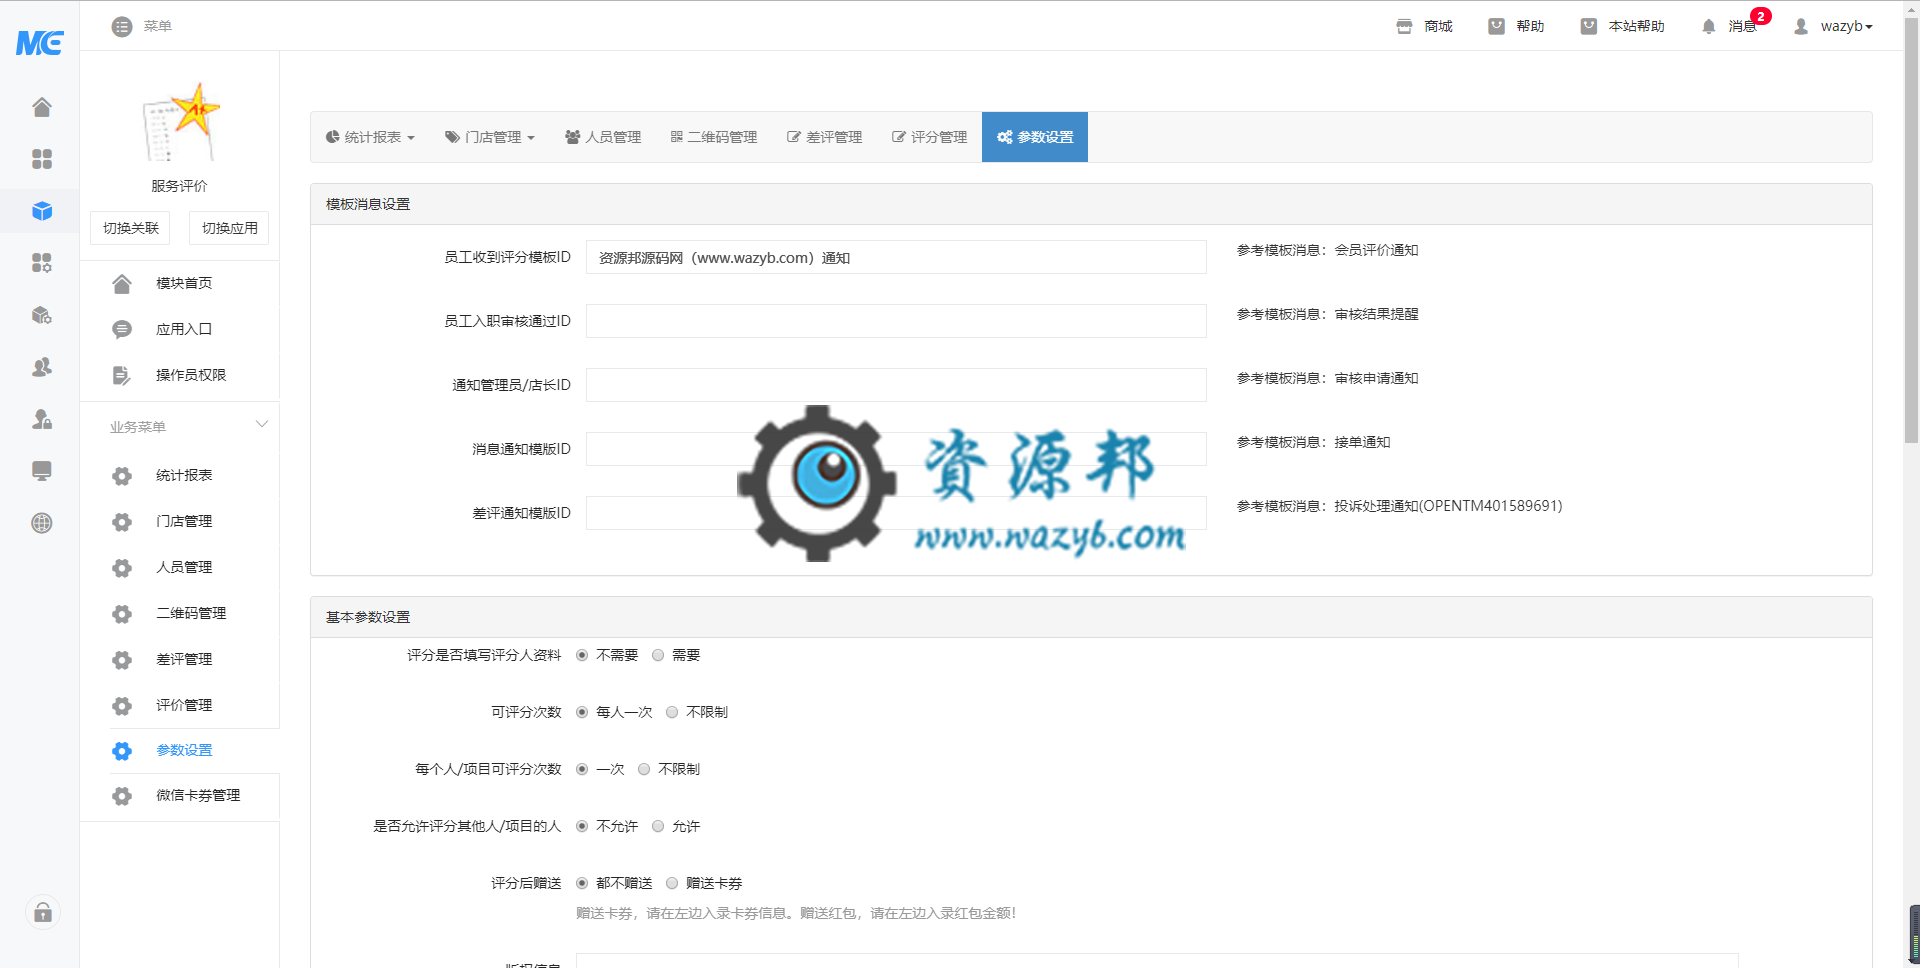Click the gear icon beside 二维码管理
The image size is (1920, 968).
tap(122, 614)
